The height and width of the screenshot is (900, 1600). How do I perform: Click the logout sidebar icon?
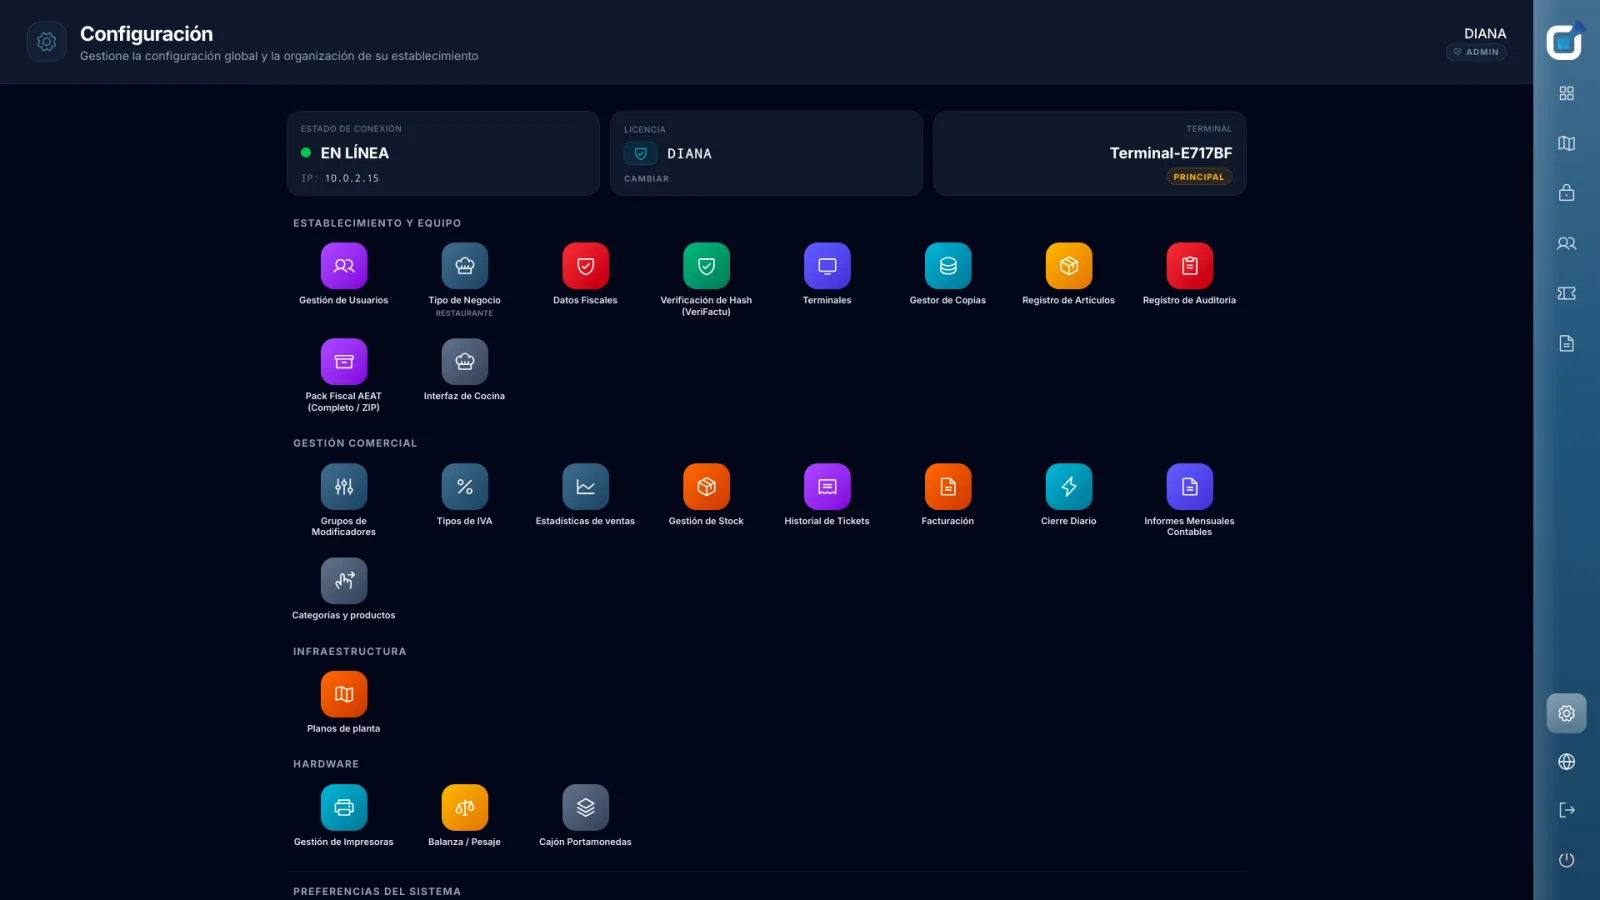(1567, 810)
